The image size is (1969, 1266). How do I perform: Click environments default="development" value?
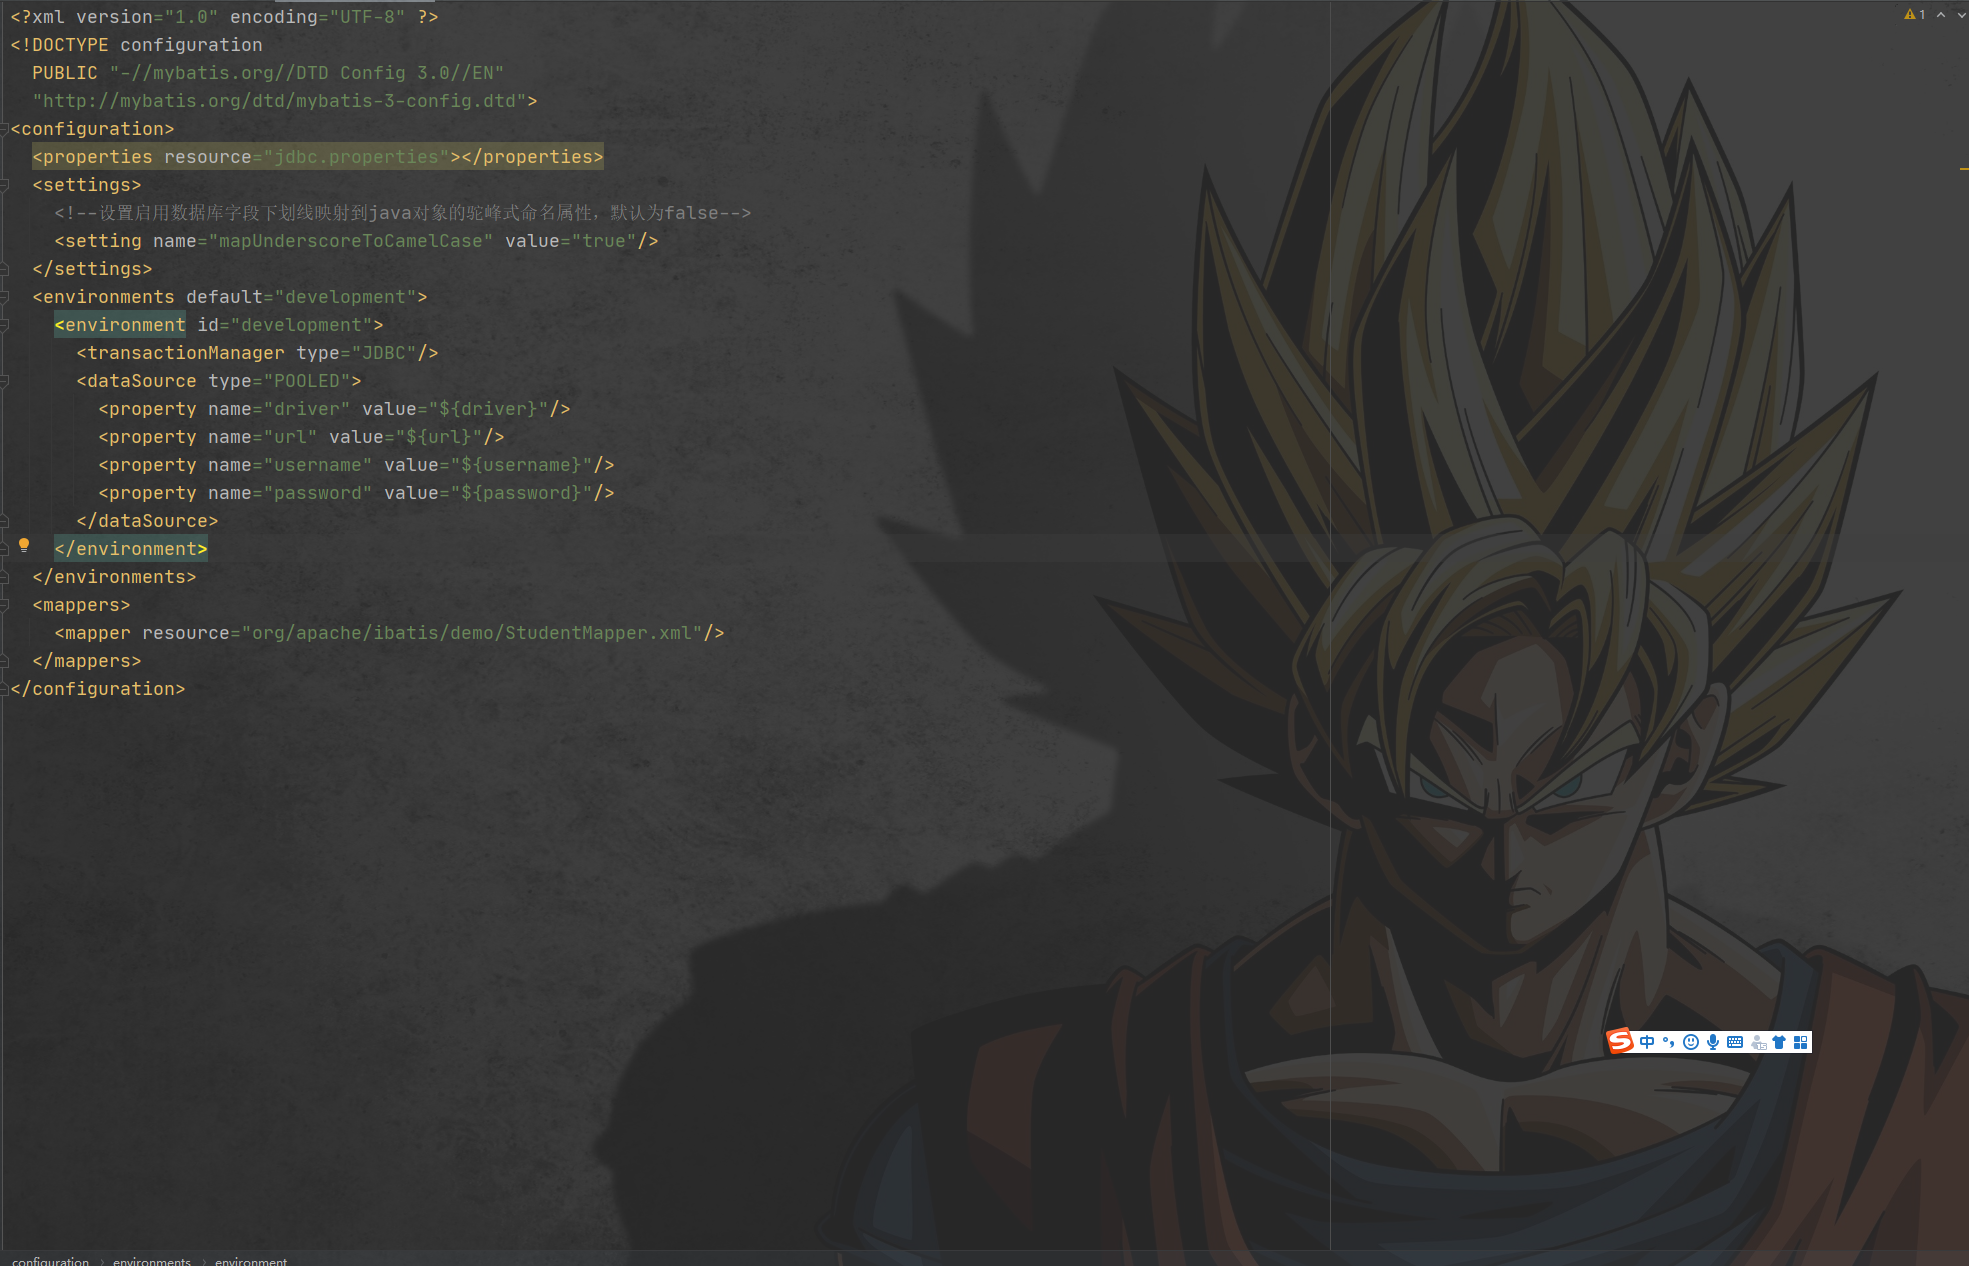click(345, 297)
